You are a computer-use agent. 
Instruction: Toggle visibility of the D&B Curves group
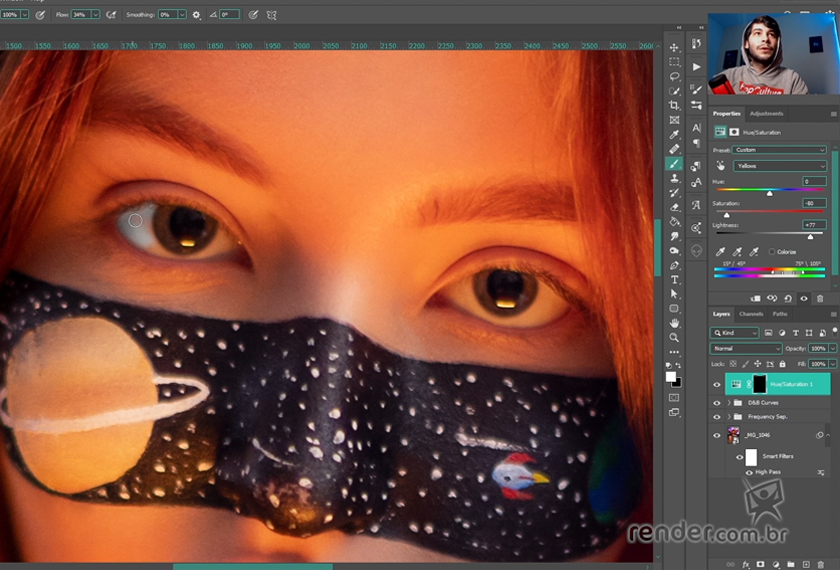(716, 403)
